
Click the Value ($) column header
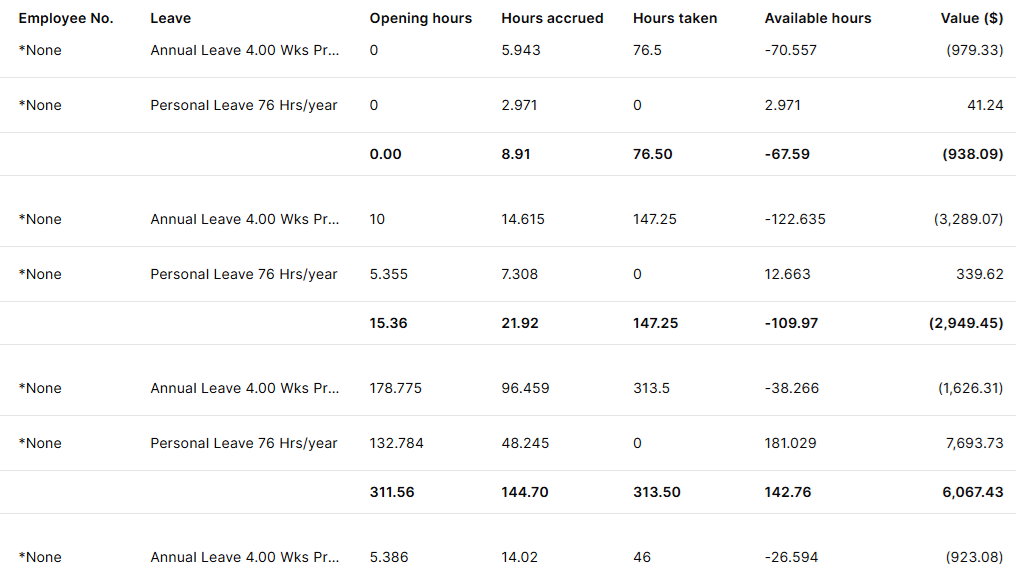[972, 18]
